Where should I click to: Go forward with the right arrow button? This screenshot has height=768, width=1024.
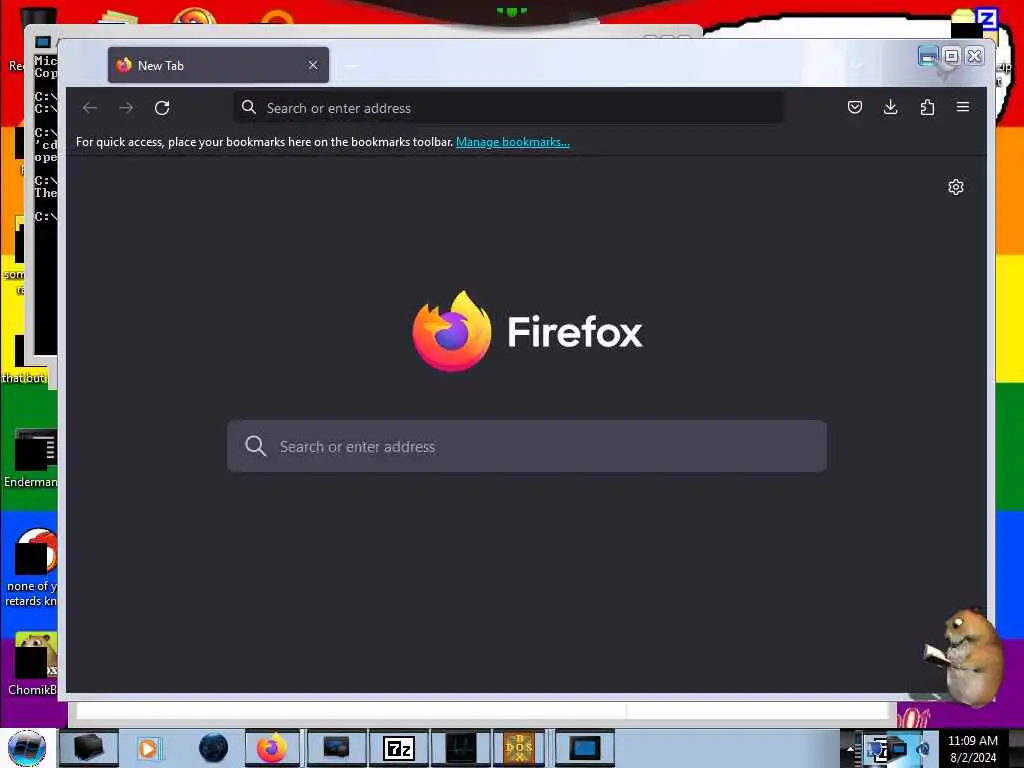[x=126, y=108]
